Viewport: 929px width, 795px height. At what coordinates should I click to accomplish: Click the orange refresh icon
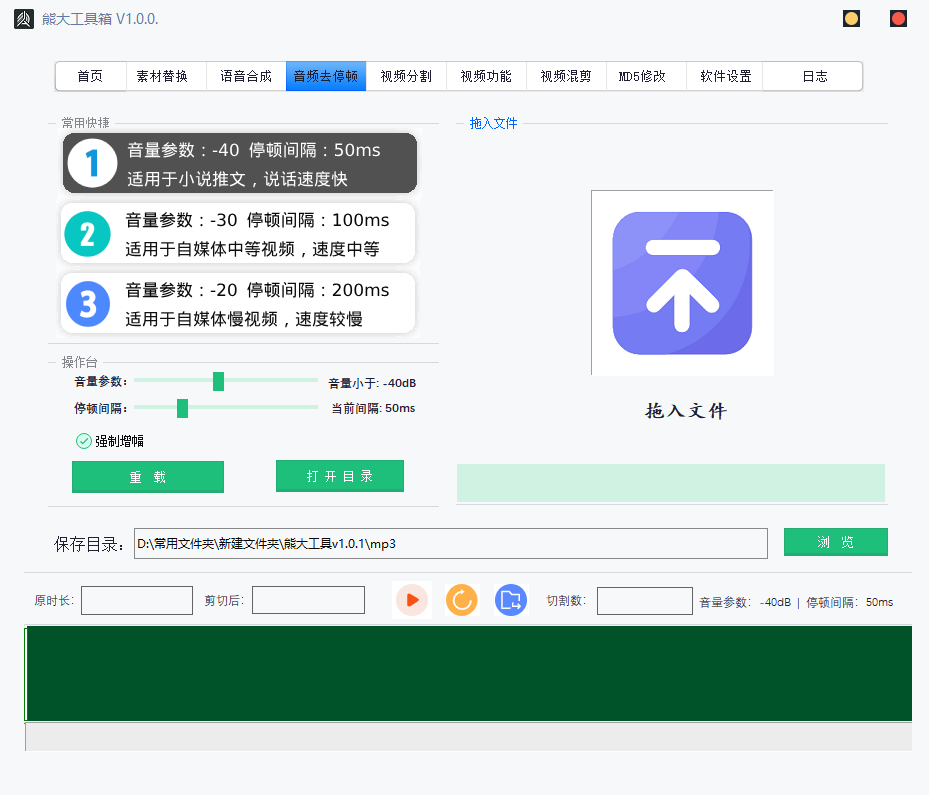click(461, 600)
